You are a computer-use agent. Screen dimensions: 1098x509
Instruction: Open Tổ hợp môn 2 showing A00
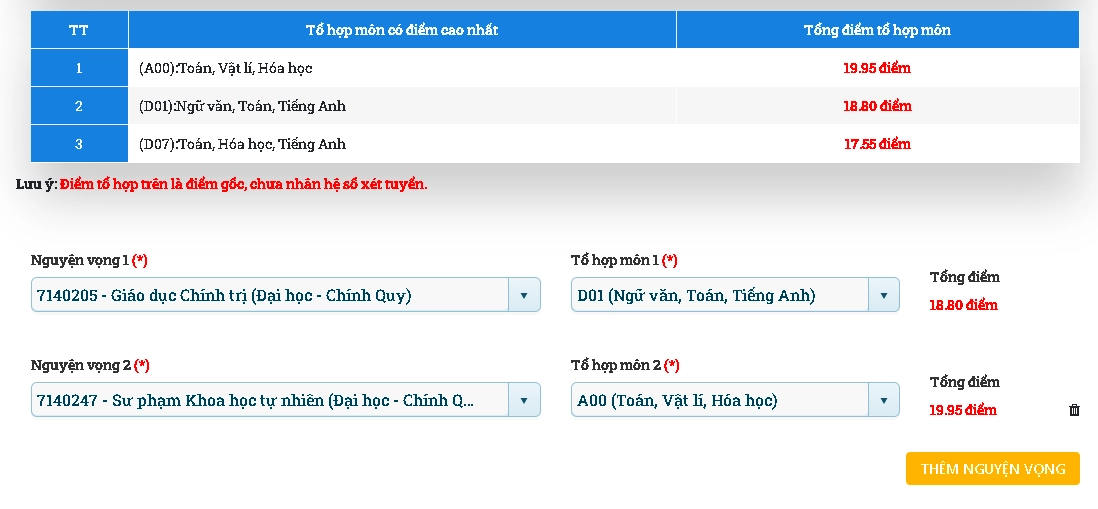[720, 400]
